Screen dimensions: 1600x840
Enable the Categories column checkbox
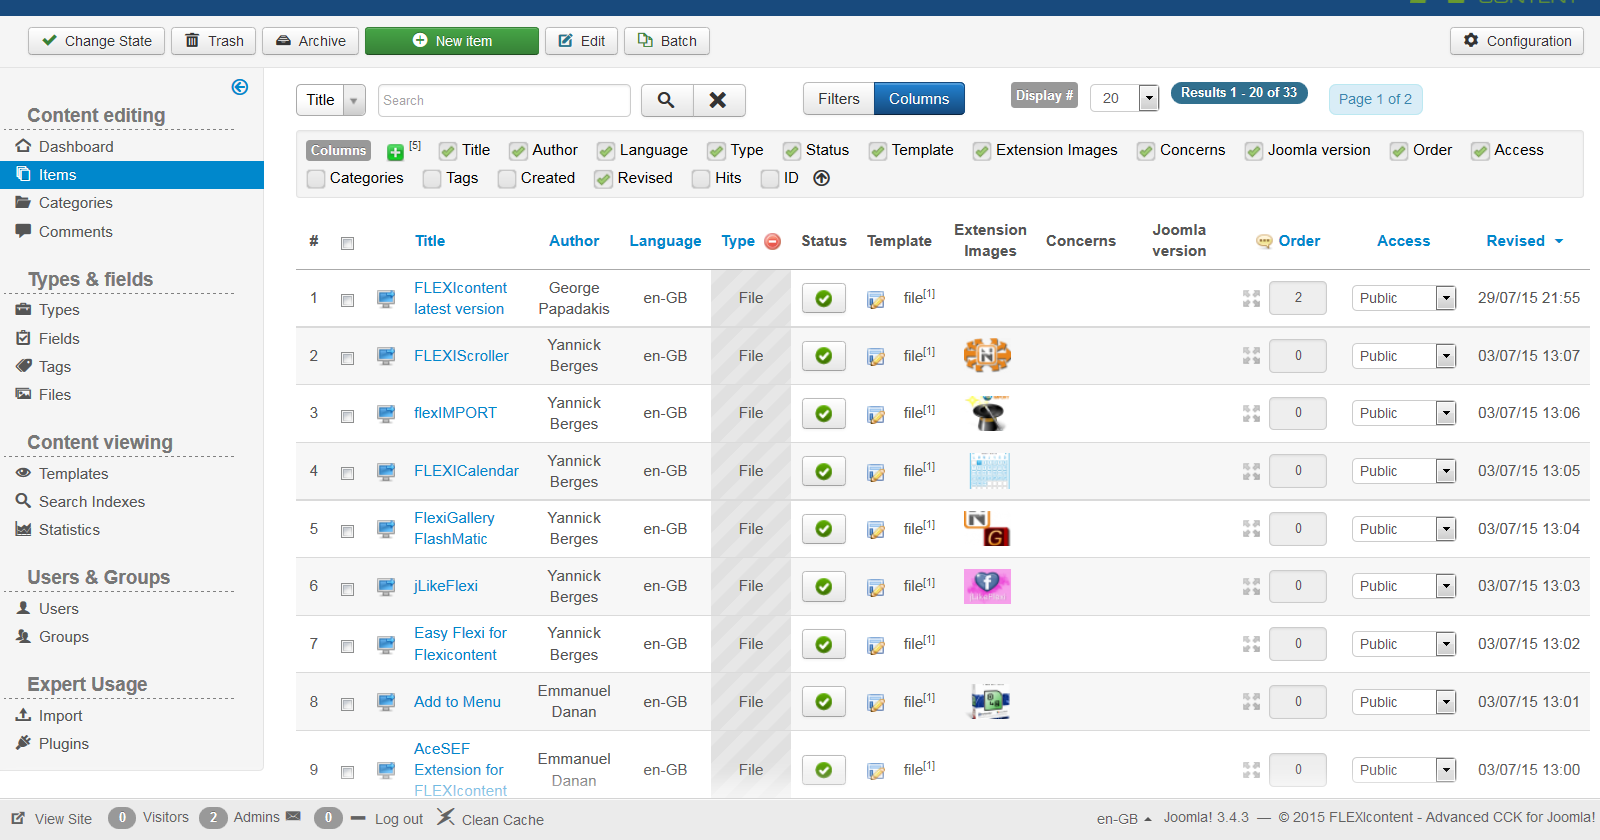coord(316,179)
